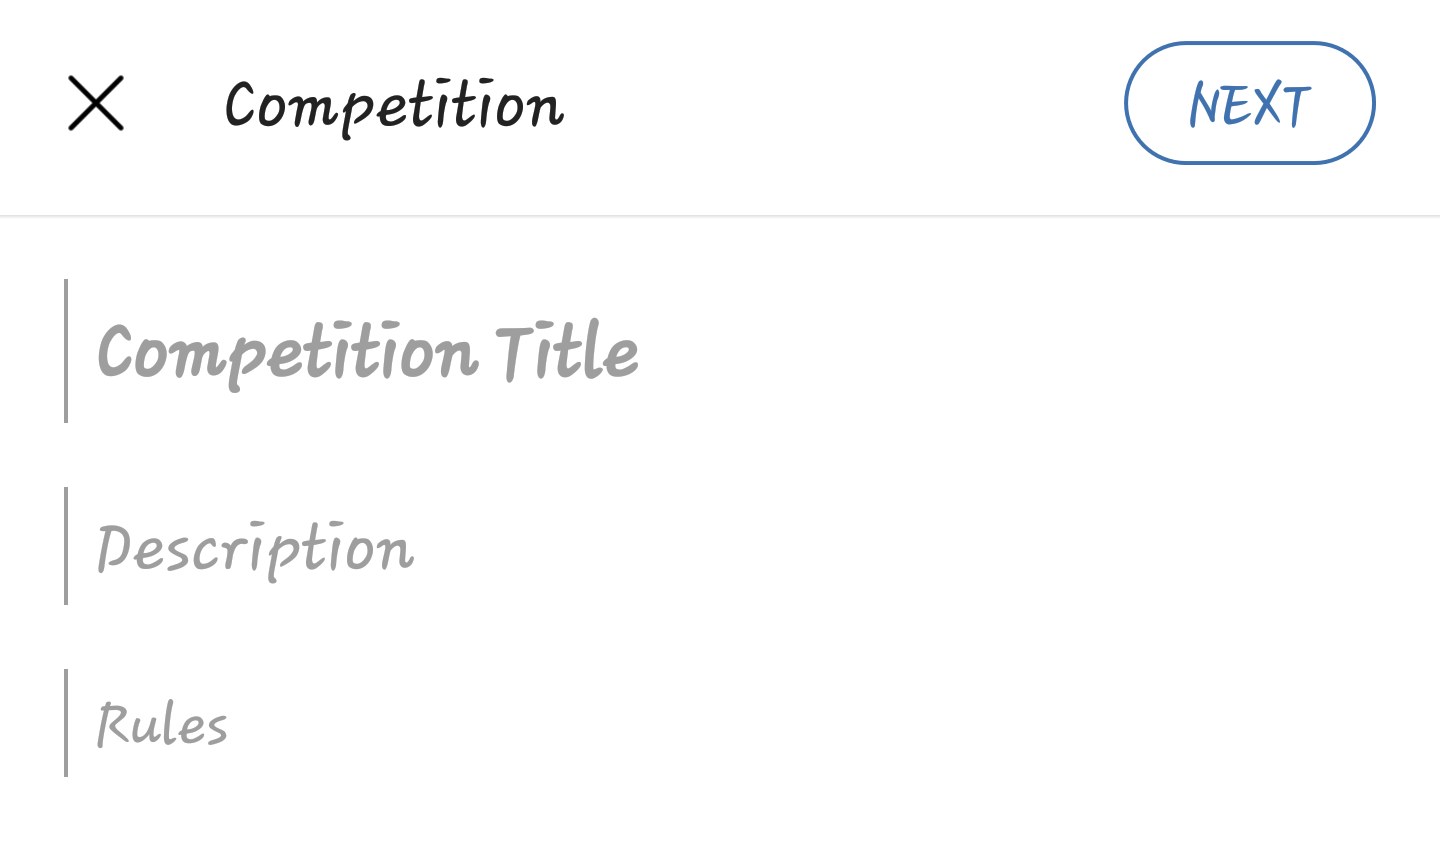Tap the NEXT button
The image size is (1440, 866).
1249,103
